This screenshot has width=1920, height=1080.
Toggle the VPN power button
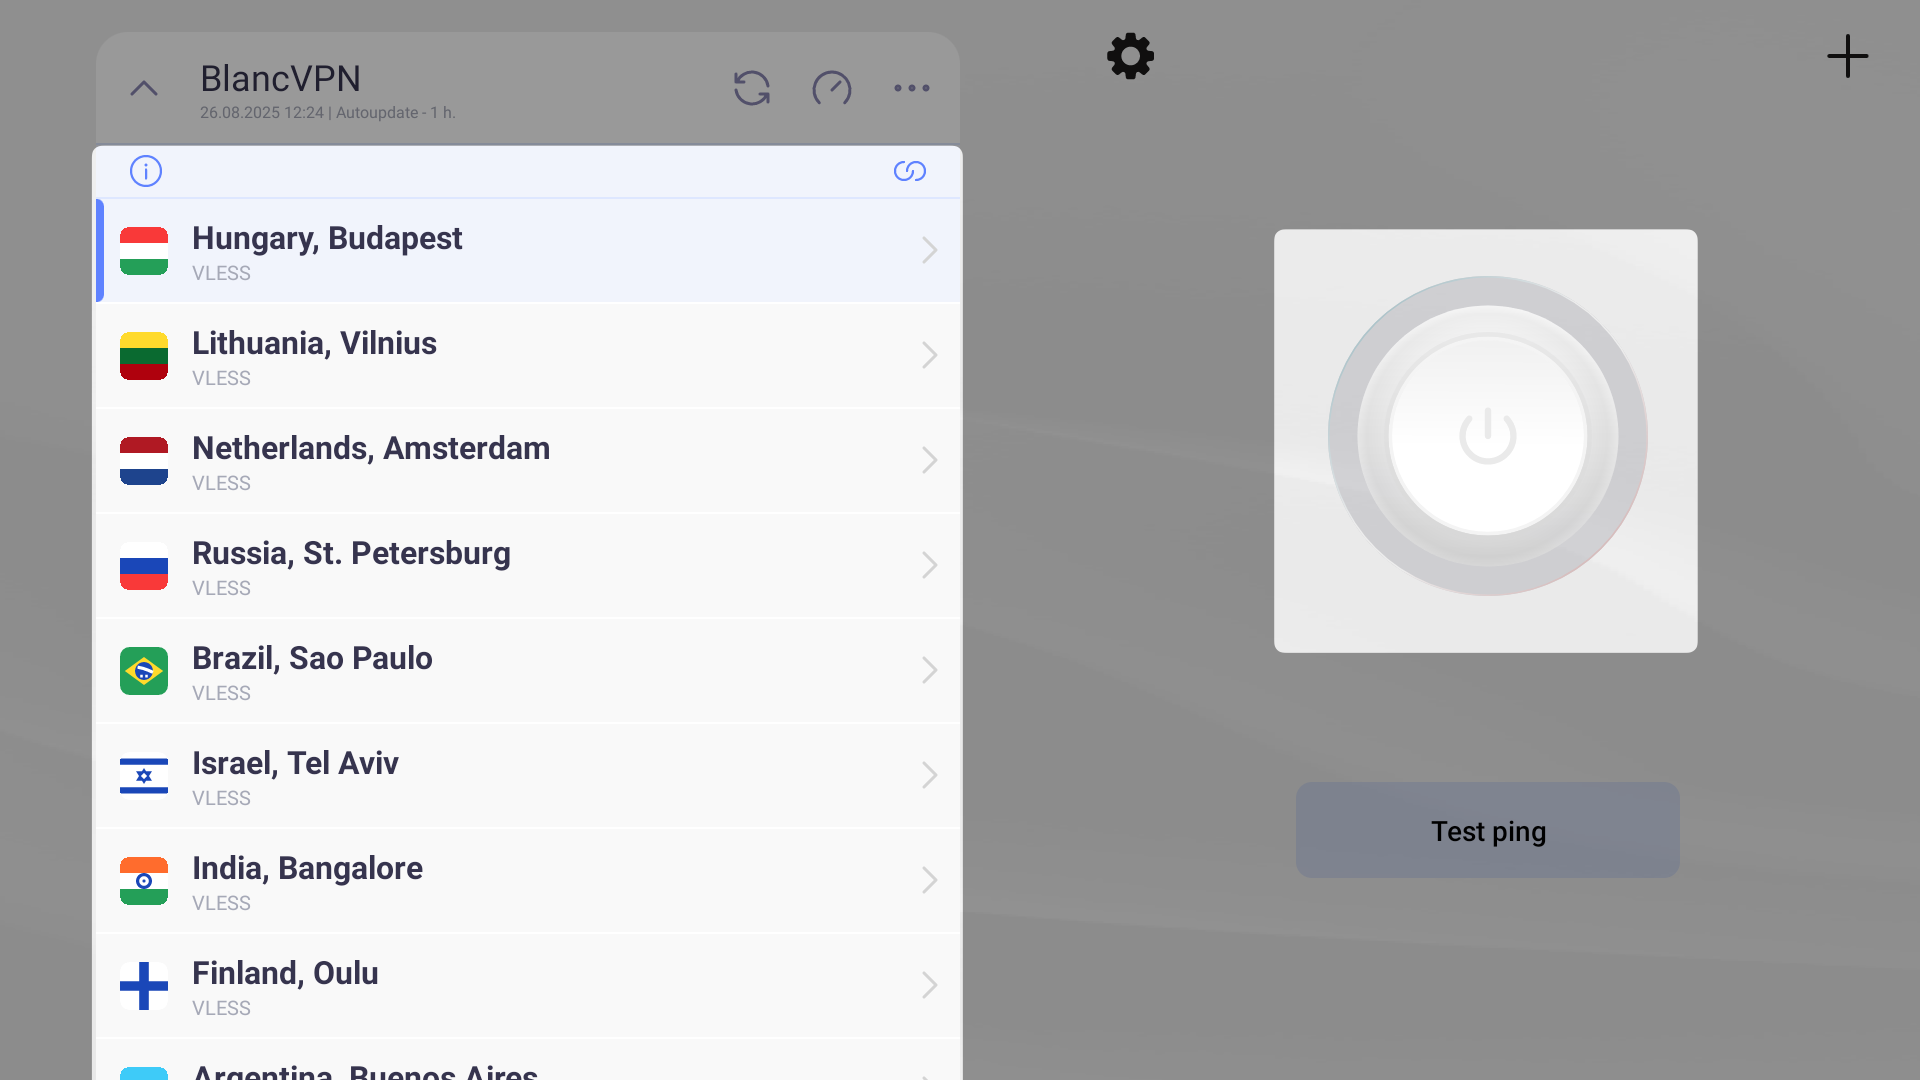tap(1487, 436)
